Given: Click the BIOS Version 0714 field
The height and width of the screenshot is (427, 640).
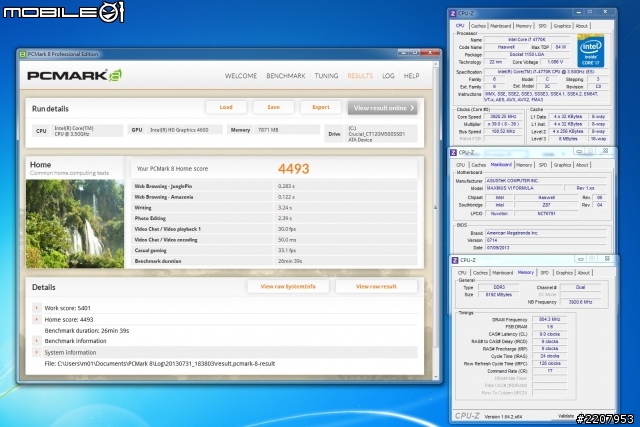Looking at the screenshot, I should coord(544,240).
